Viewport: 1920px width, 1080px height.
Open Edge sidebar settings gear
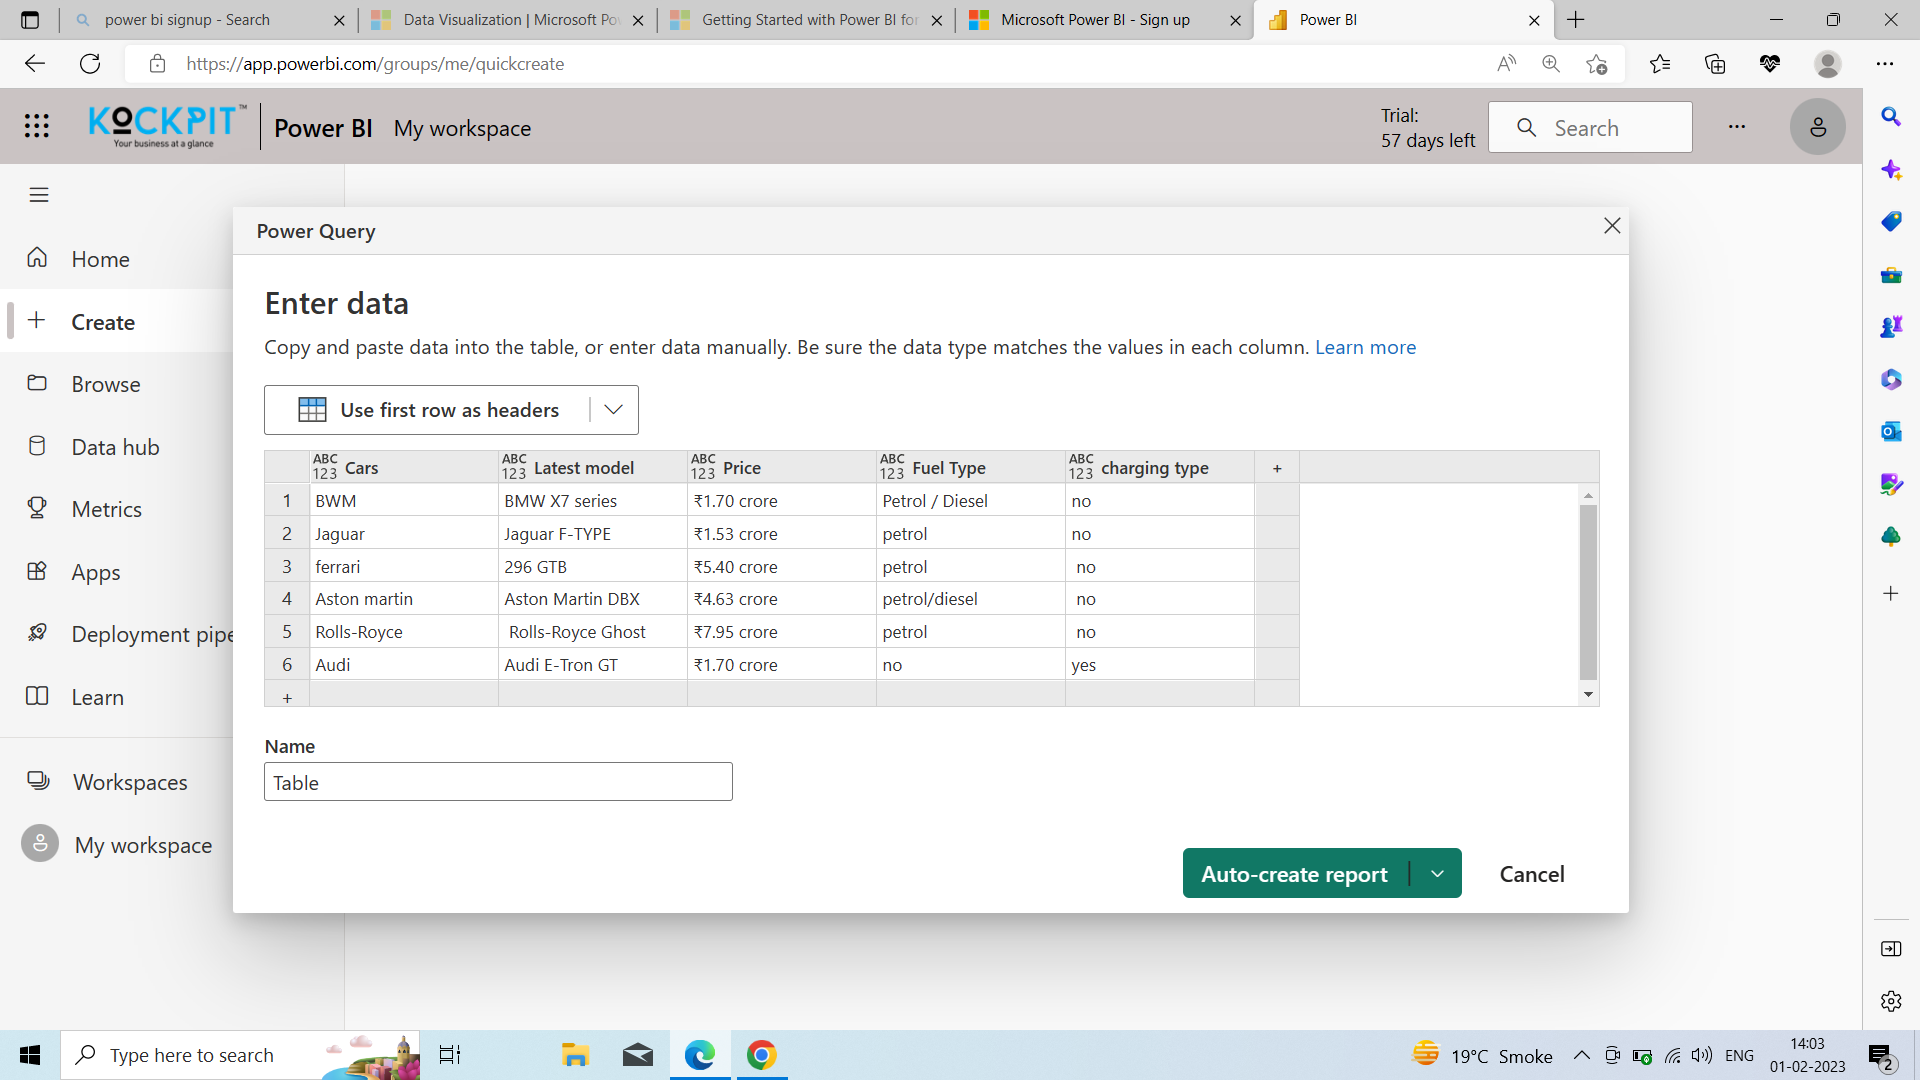coord(1890,1001)
